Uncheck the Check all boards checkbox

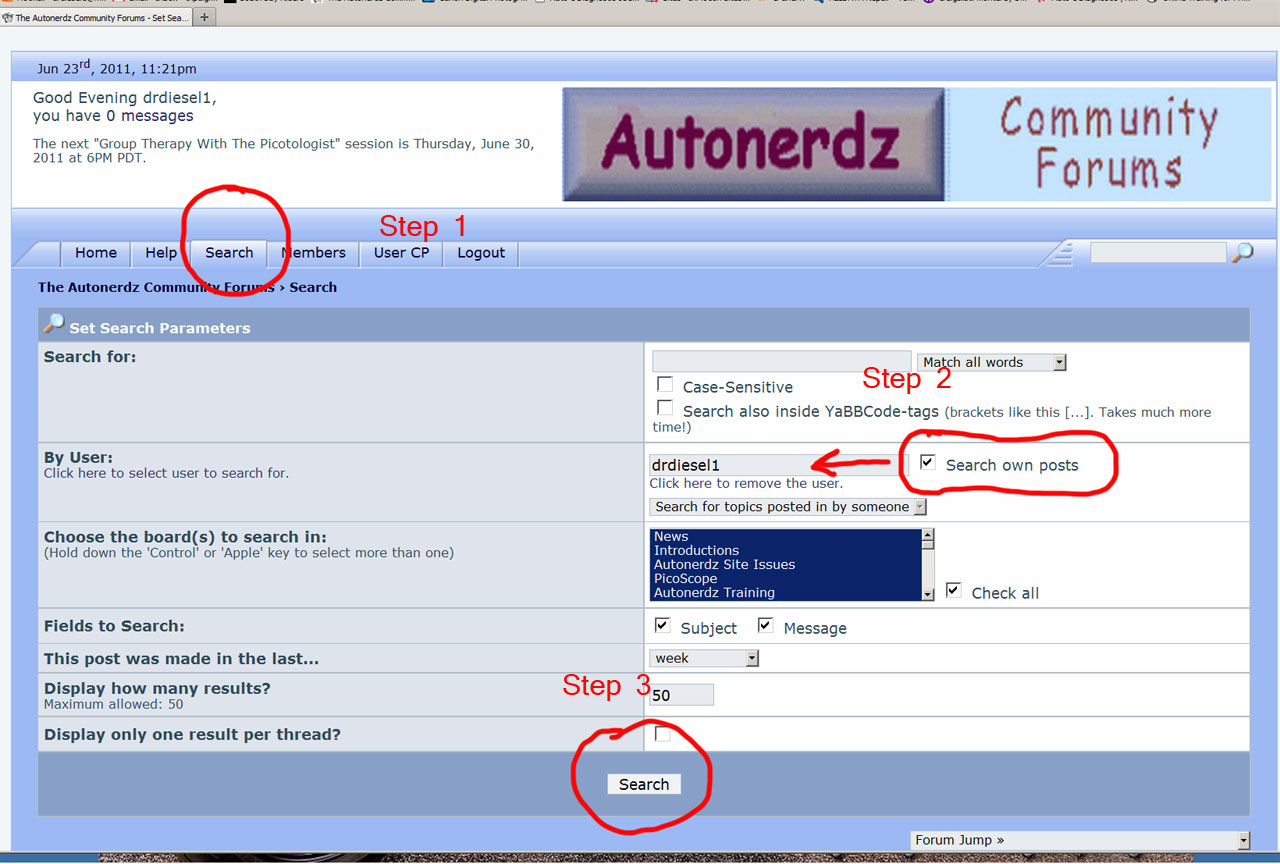click(x=953, y=590)
